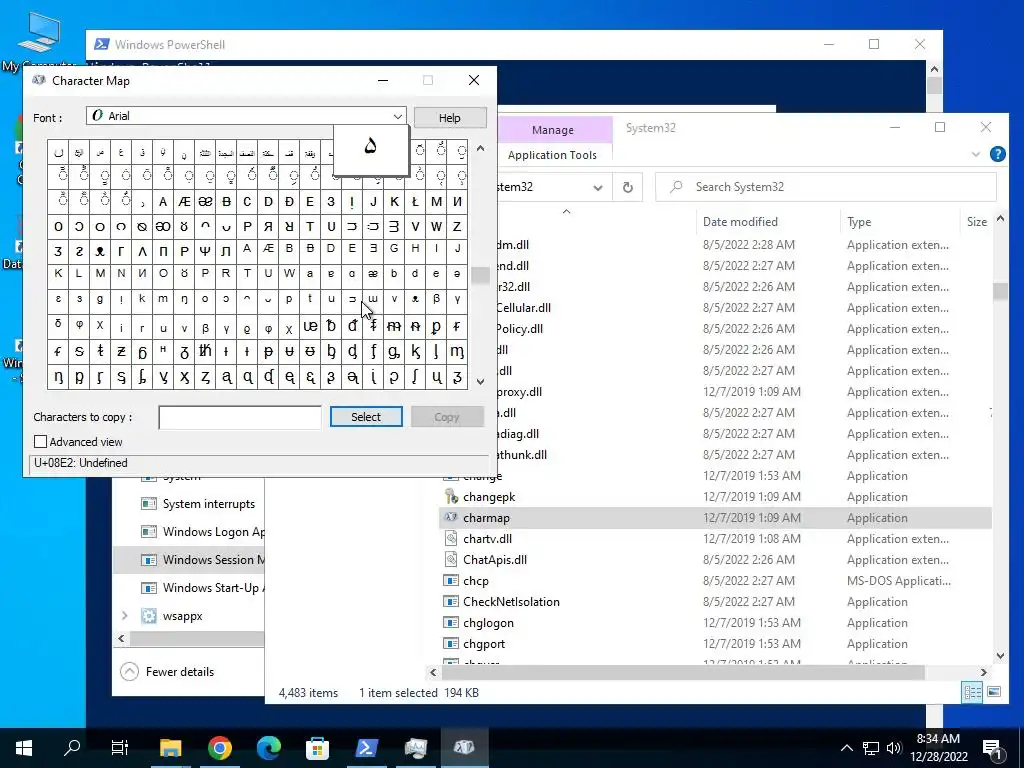Show hidden system tray icons

[x=846, y=748]
